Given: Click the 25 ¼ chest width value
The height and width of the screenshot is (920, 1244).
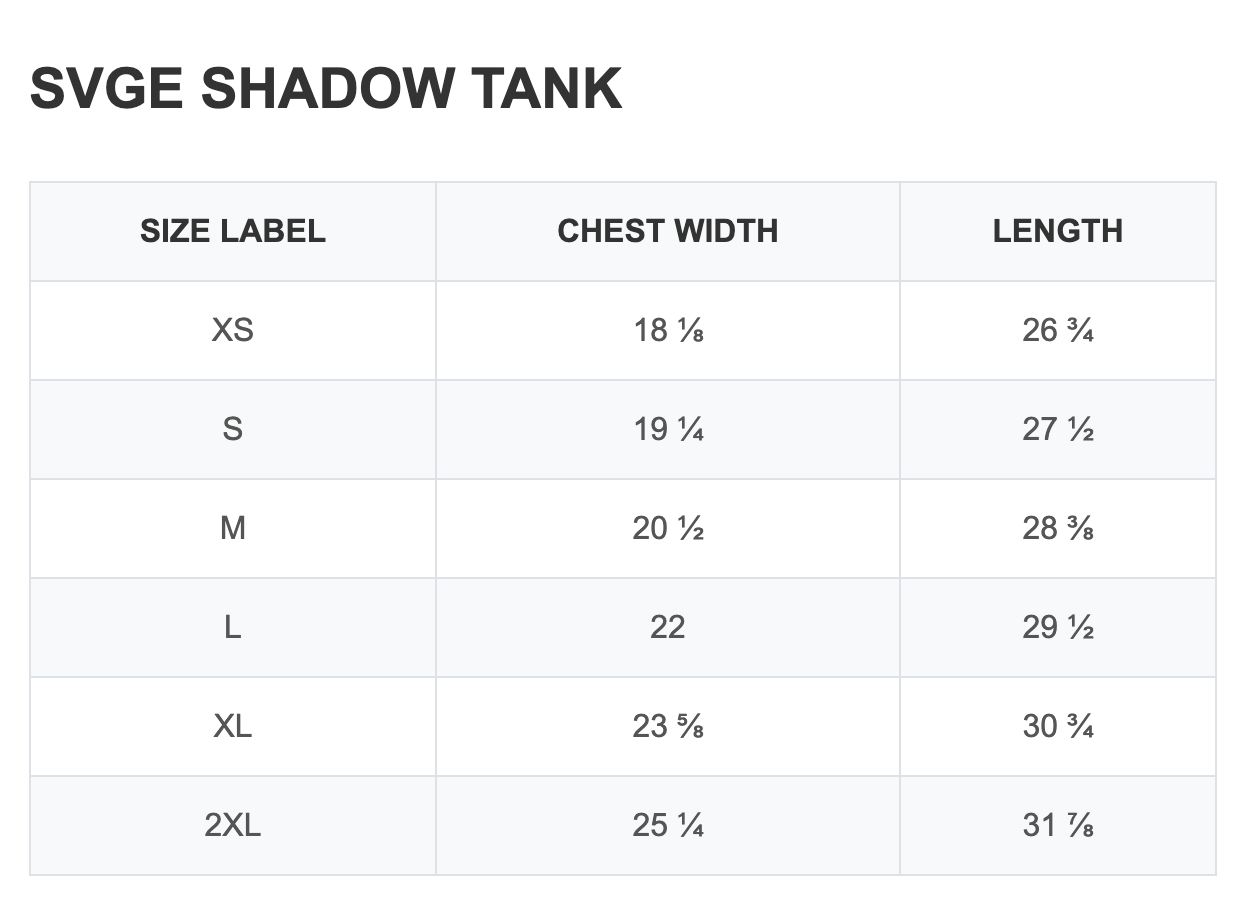Looking at the screenshot, I should (x=668, y=825).
